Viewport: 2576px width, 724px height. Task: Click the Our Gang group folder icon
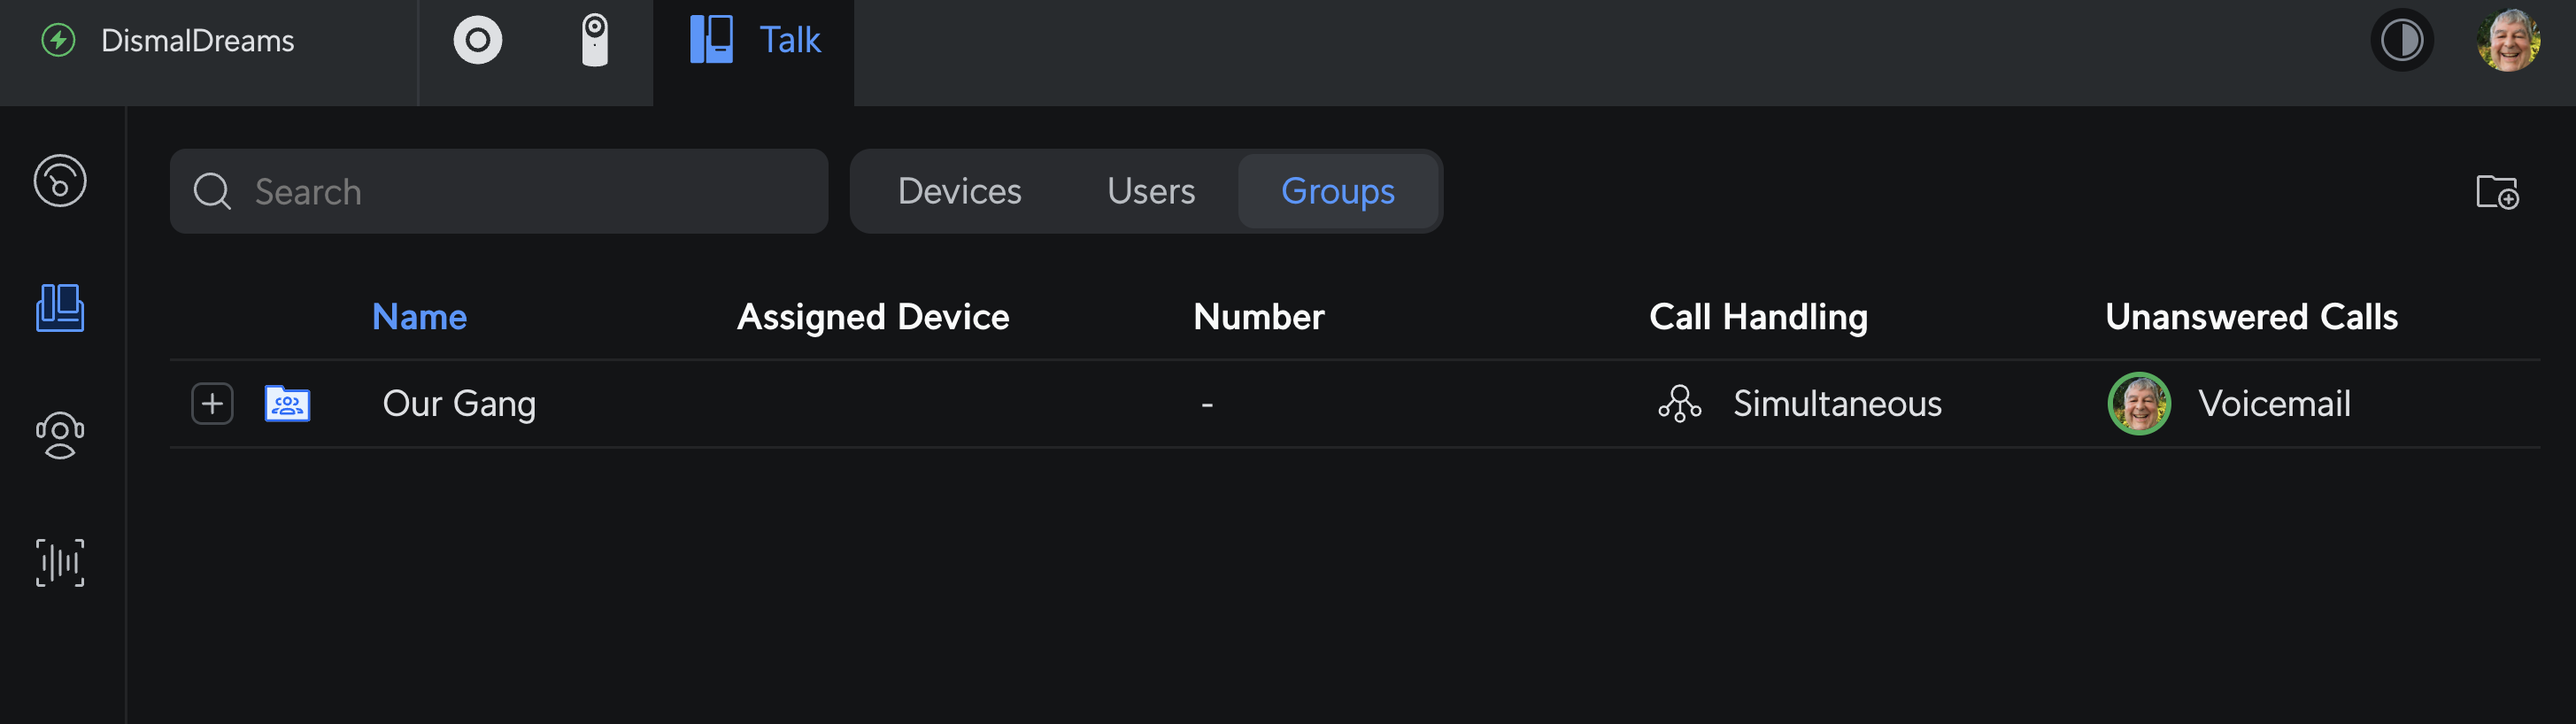pyautogui.click(x=287, y=404)
